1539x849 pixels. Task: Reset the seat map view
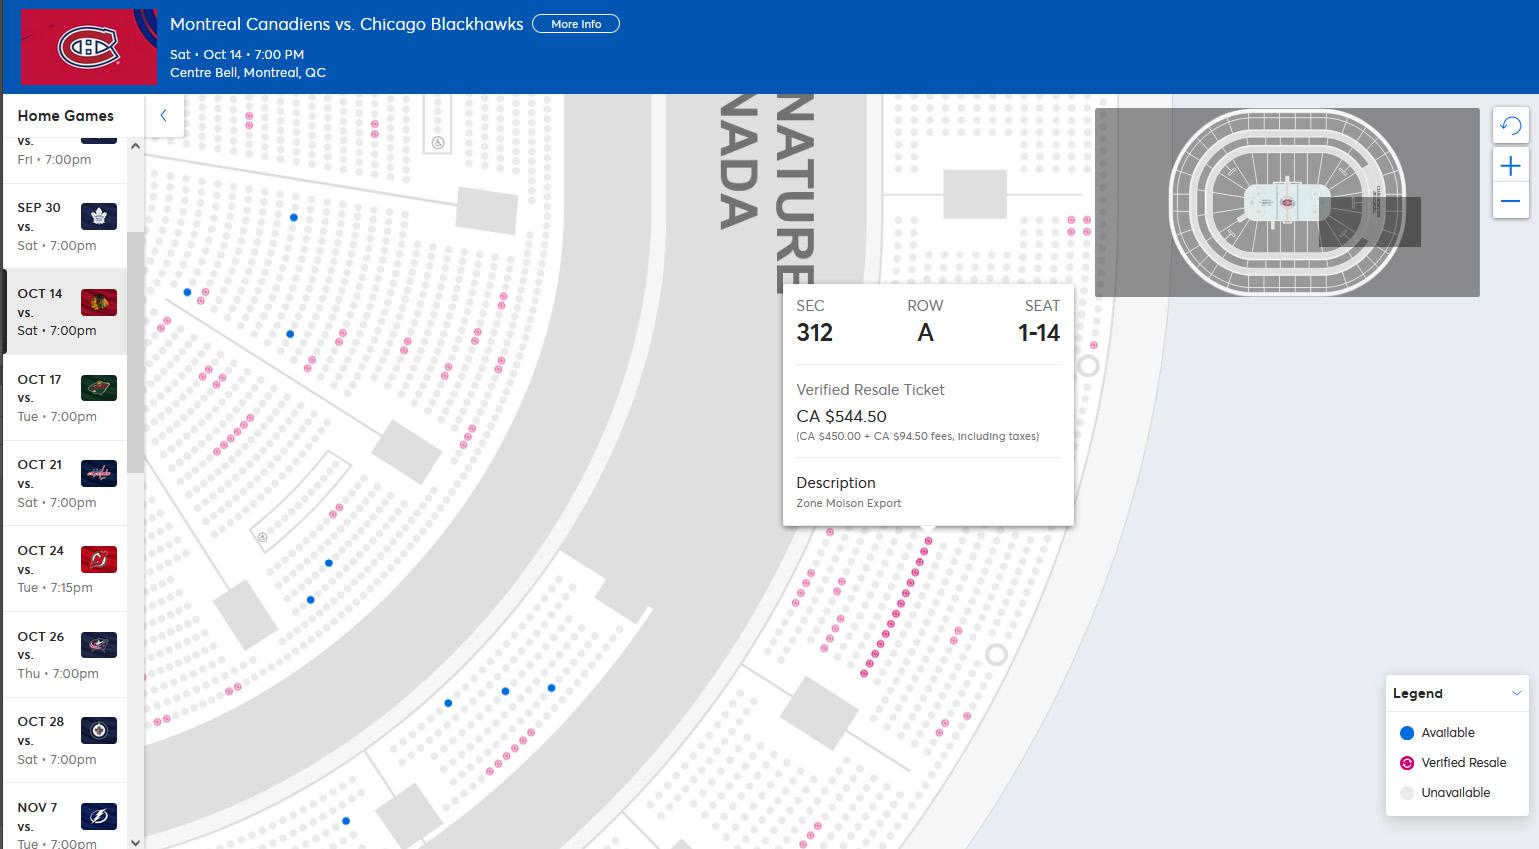(1510, 126)
